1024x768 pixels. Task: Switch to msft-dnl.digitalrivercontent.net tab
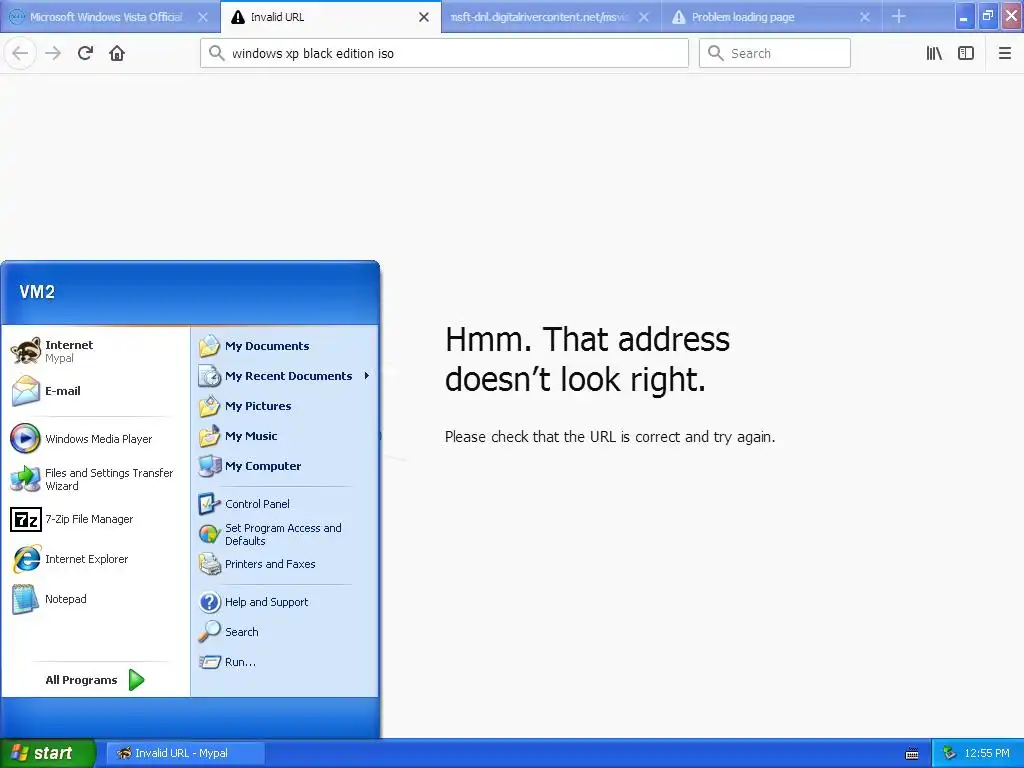[539, 17]
